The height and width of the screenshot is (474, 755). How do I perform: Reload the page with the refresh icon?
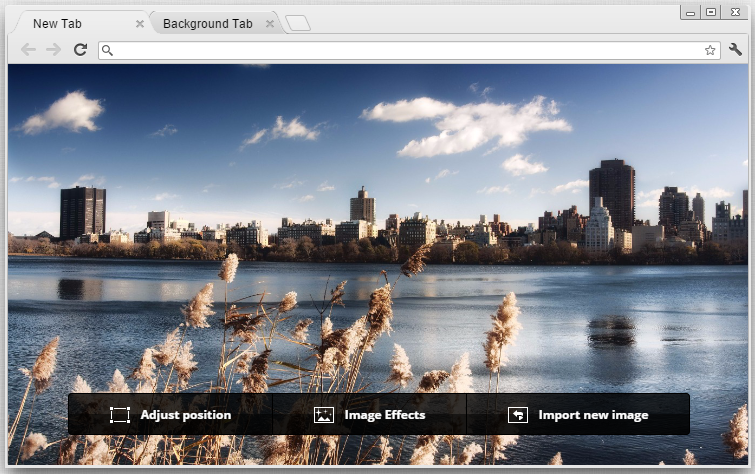pyautogui.click(x=80, y=49)
